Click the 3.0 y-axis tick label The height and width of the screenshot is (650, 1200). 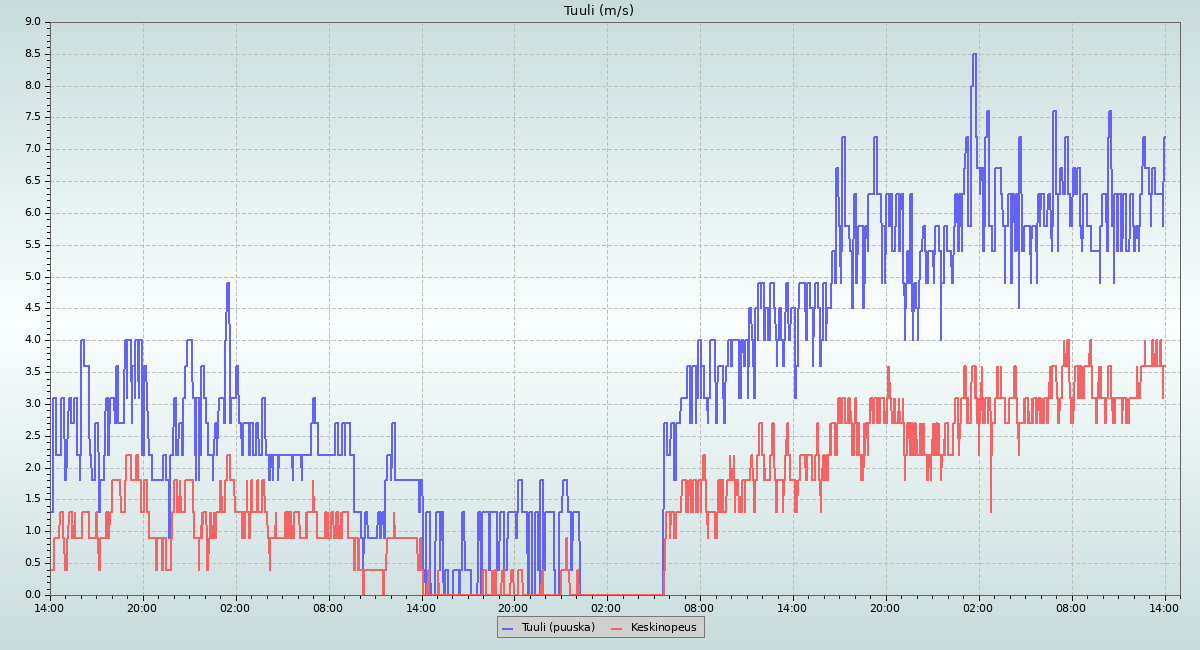pos(33,404)
